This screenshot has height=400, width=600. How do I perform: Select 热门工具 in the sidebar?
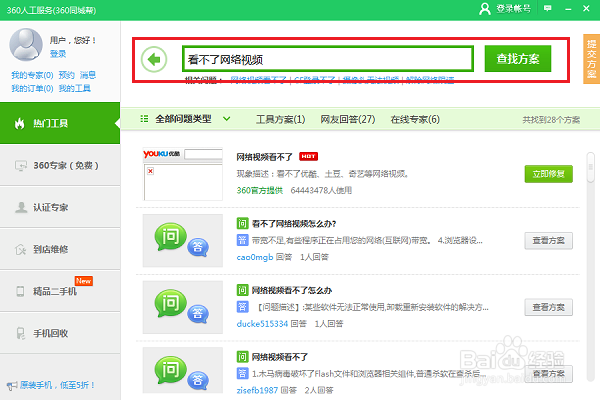(x=60, y=123)
